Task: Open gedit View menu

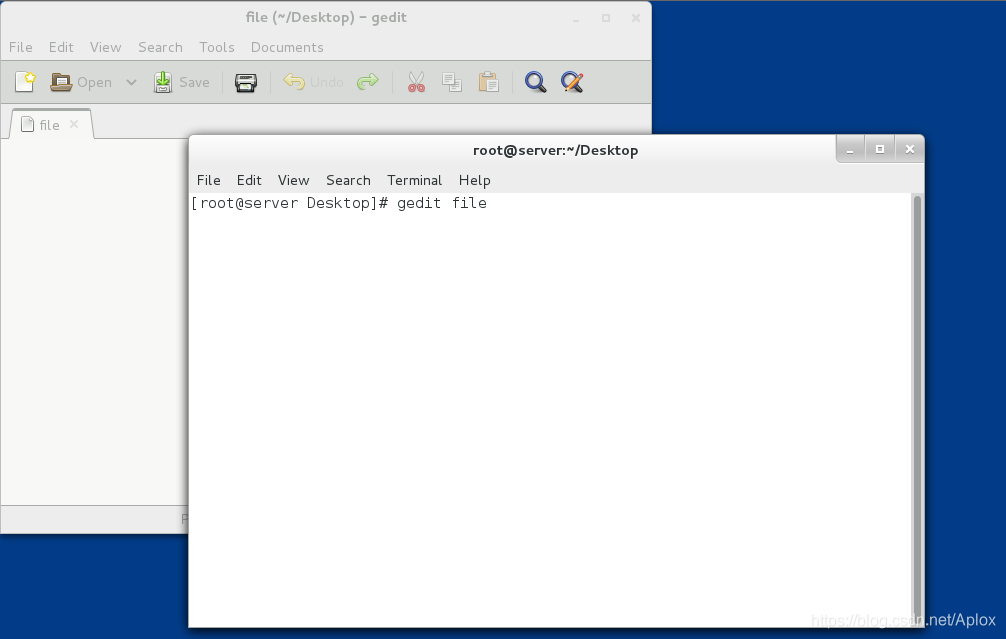Action: (105, 47)
